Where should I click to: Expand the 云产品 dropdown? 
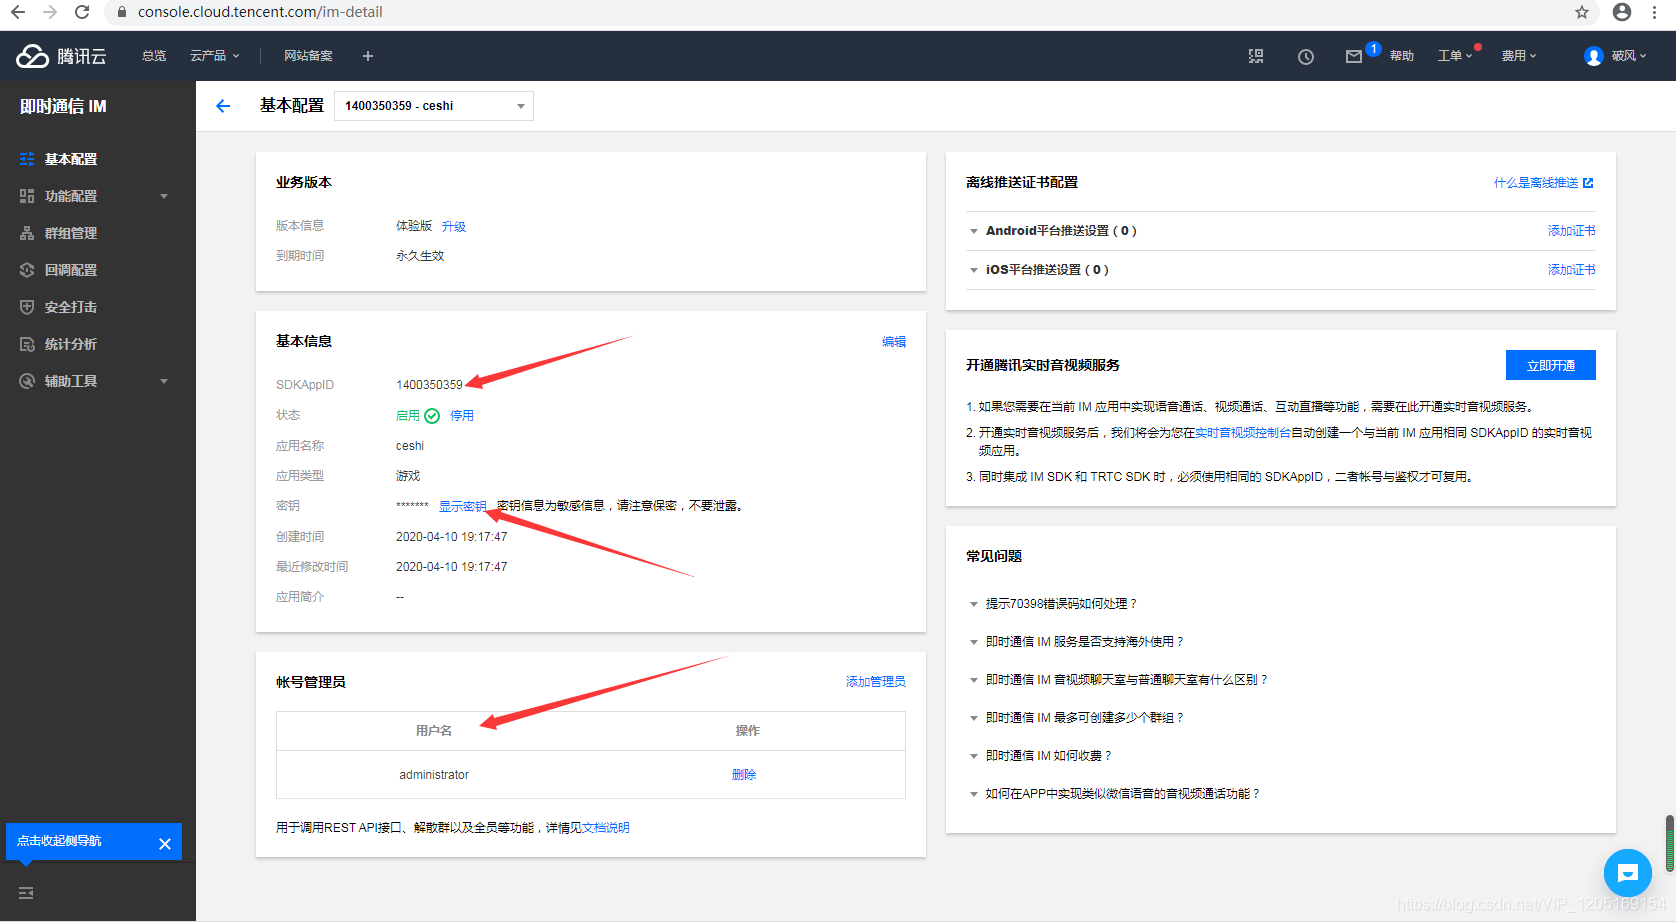(x=215, y=56)
